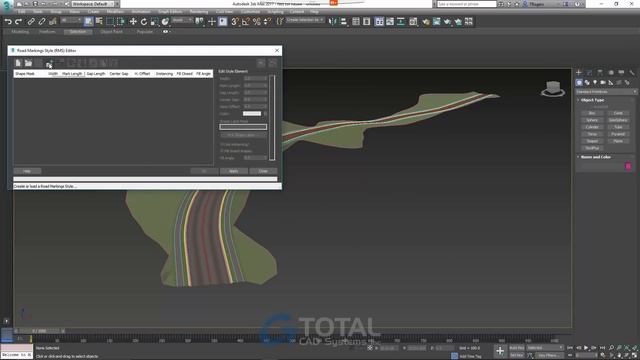Open the selection filter dropdown

pos(71,20)
